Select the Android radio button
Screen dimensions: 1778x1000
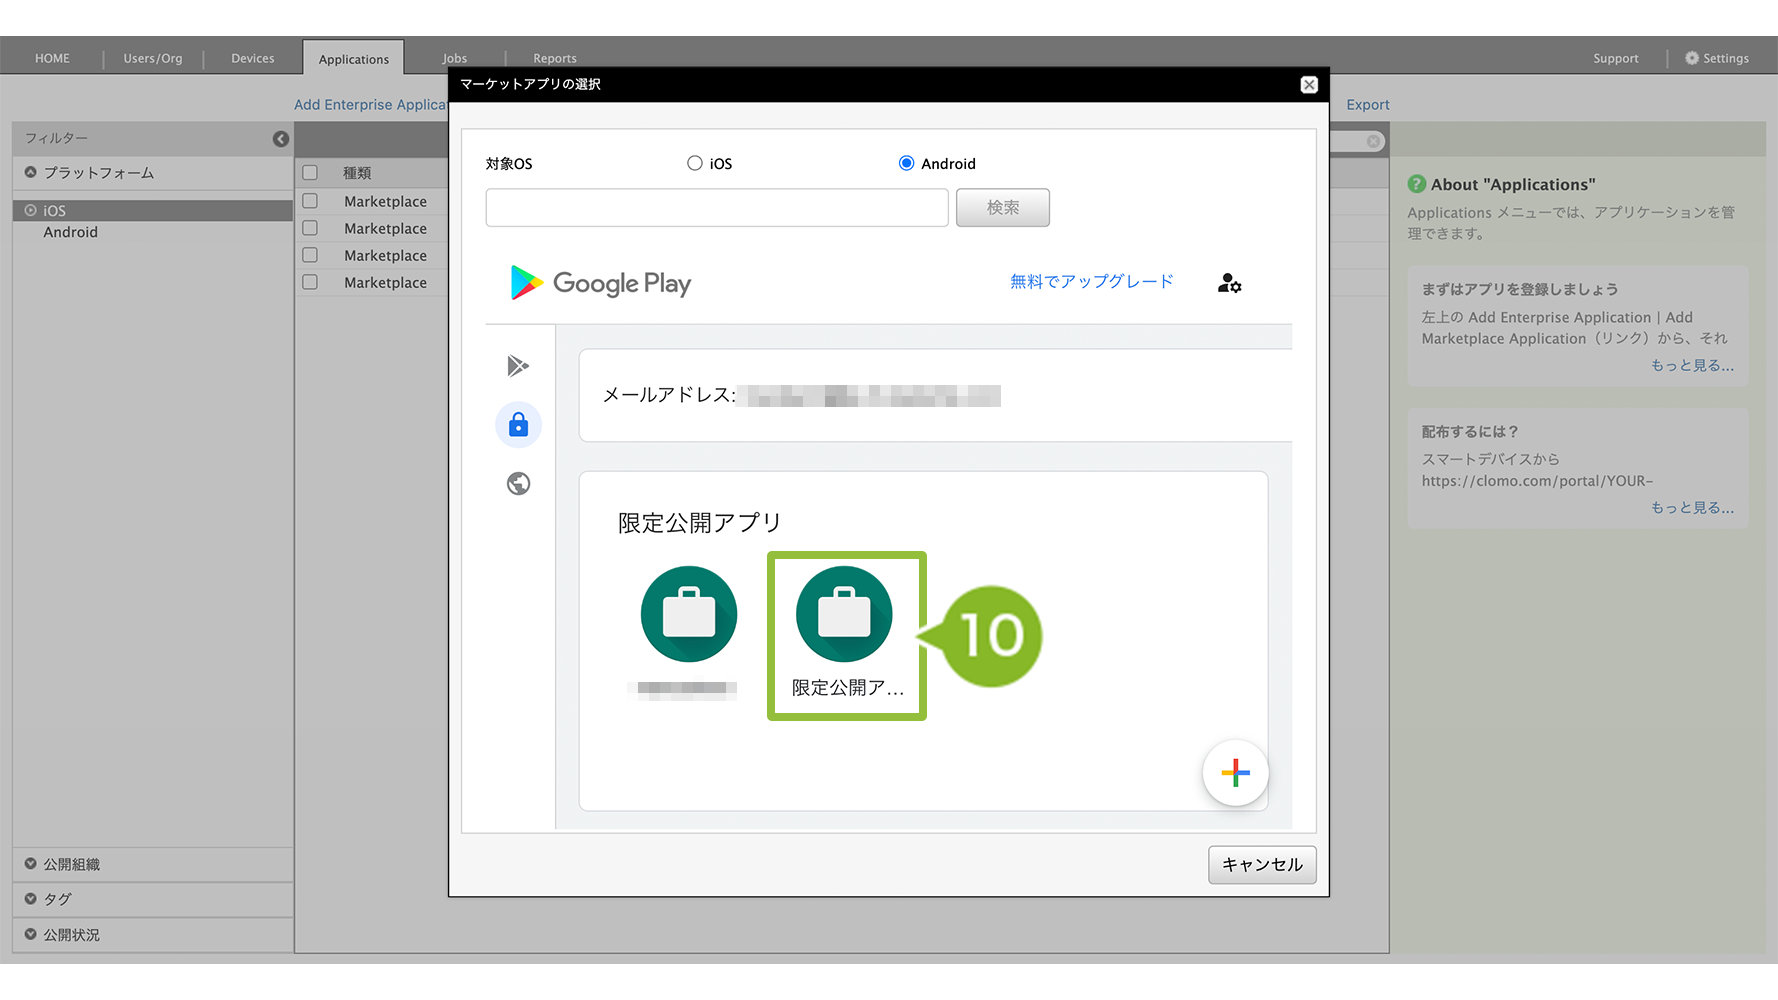click(x=906, y=163)
